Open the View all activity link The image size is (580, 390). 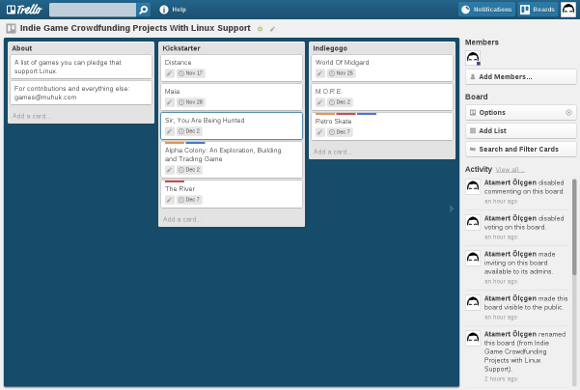(x=509, y=170)
